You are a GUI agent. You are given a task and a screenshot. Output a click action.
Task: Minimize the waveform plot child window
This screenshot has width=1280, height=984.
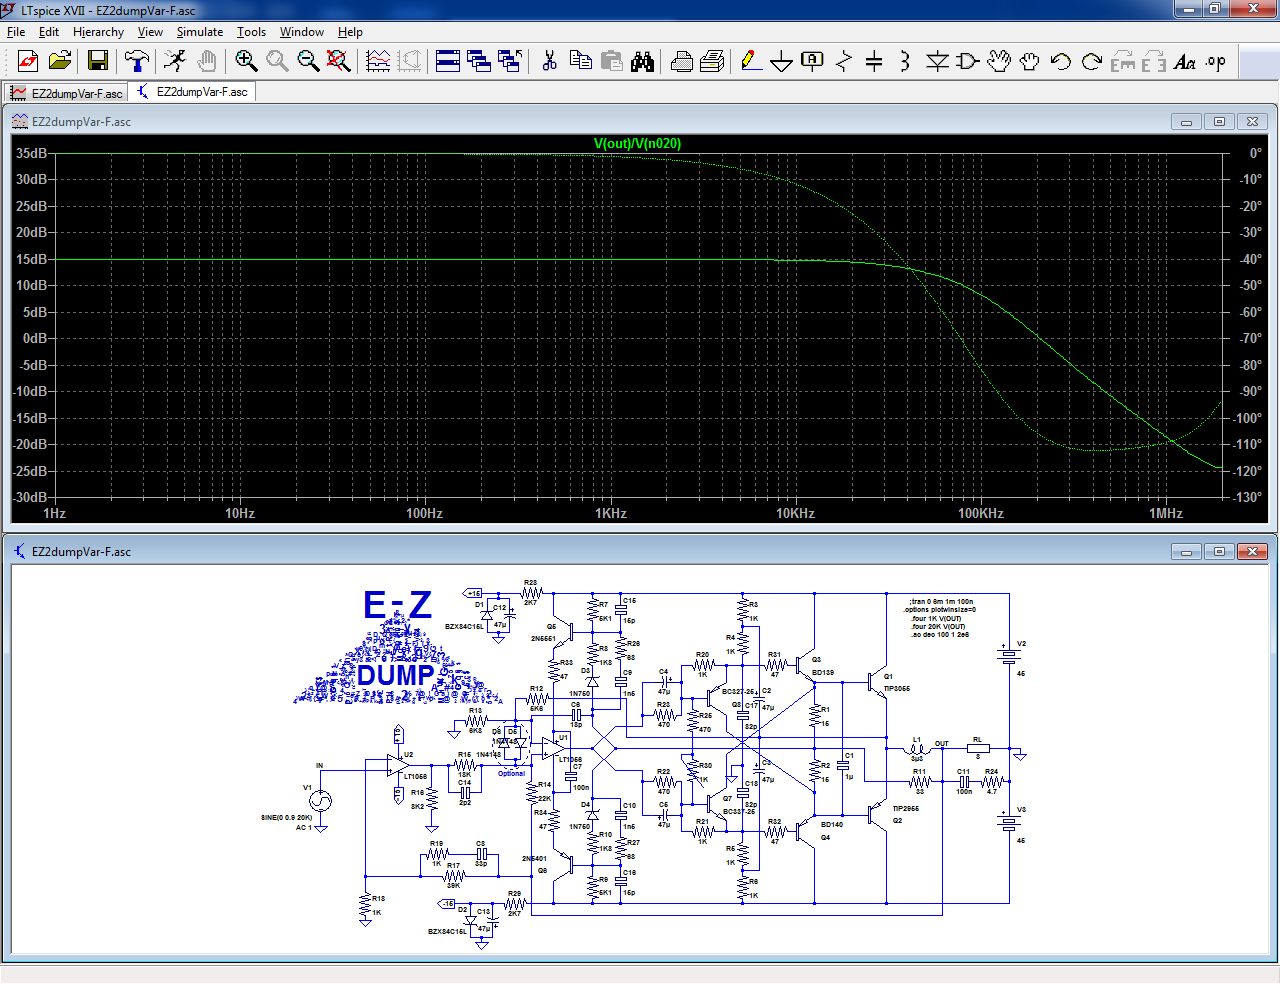point(1186,122)
